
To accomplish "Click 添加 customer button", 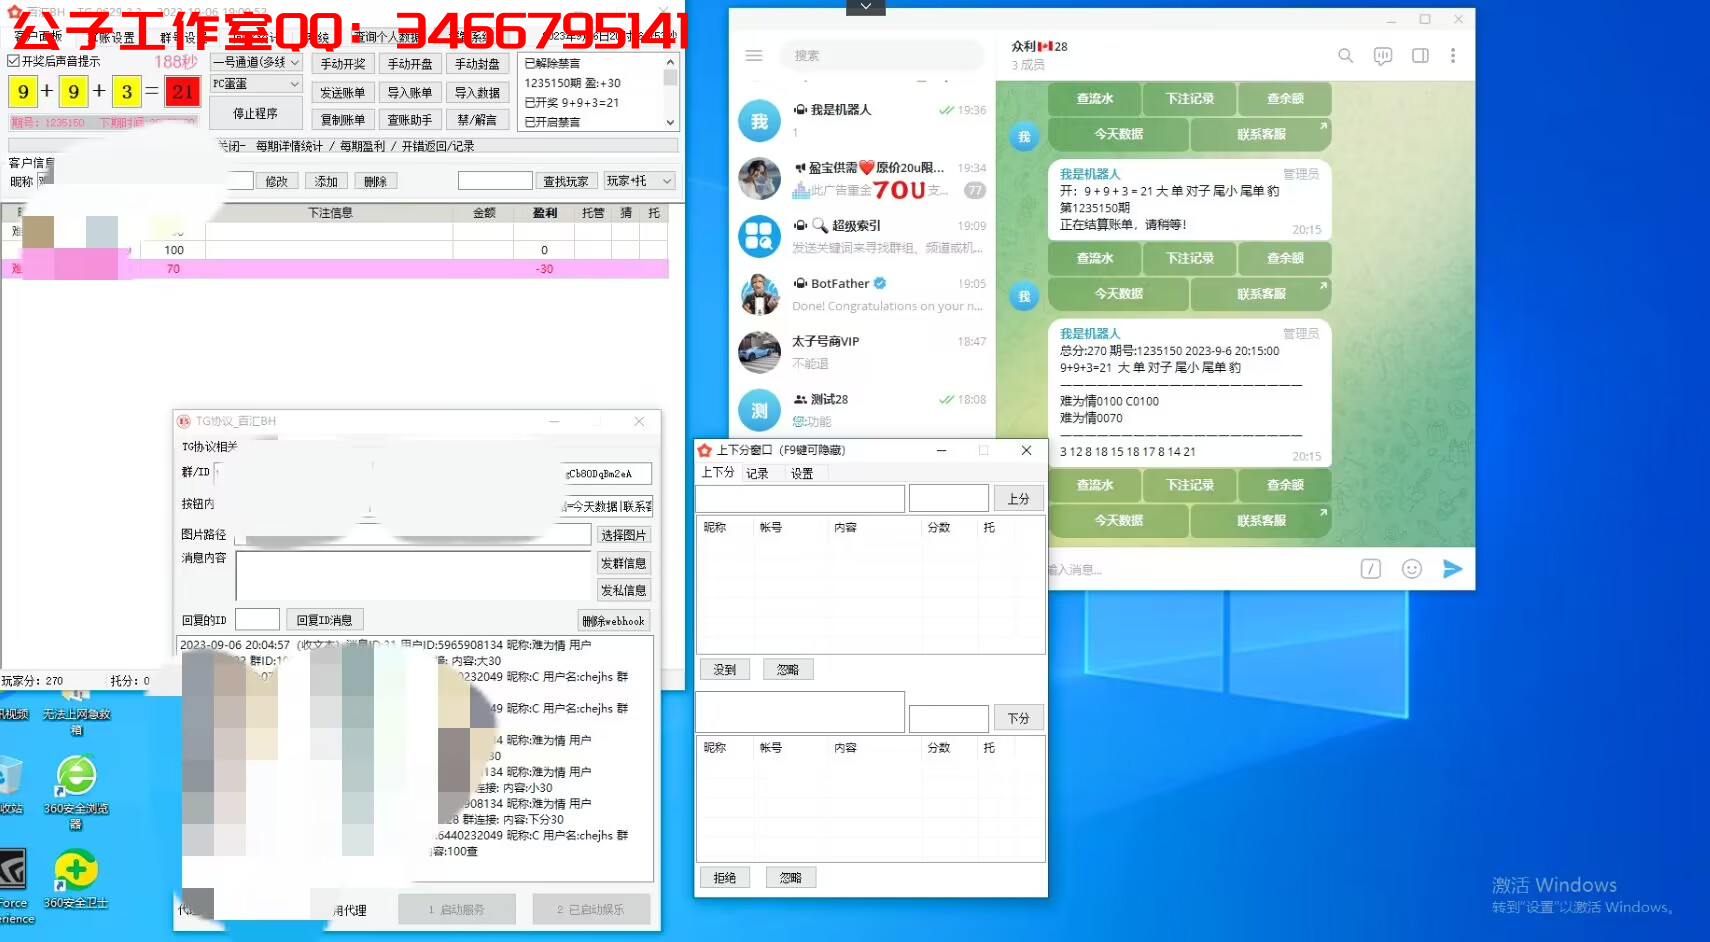I will click(x=326, y=181).
